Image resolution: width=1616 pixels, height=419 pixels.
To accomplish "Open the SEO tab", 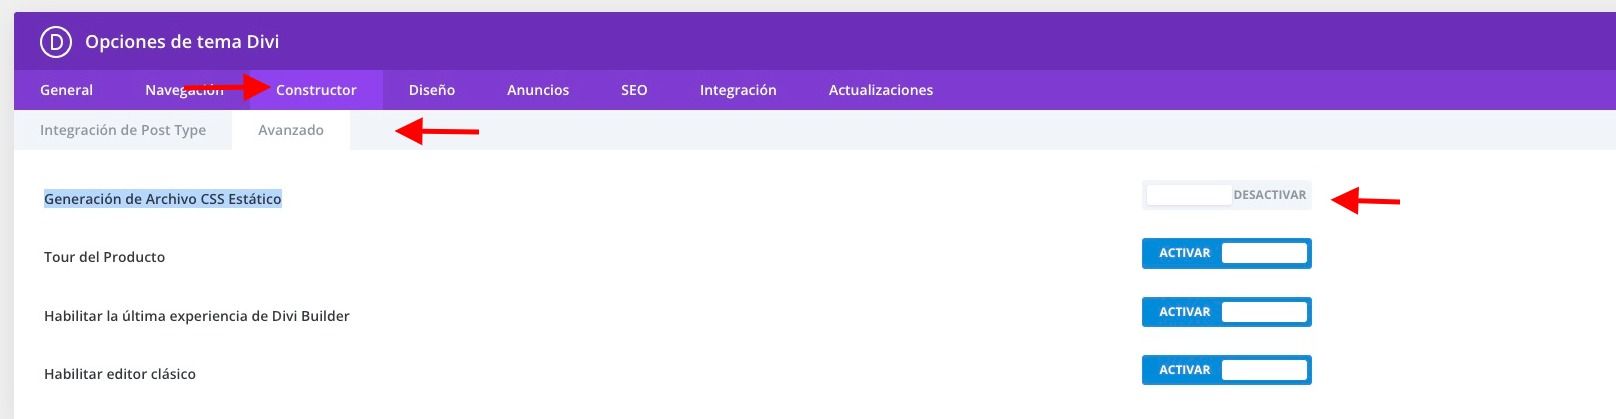I will pyautogui.click(x=634, y=90).
